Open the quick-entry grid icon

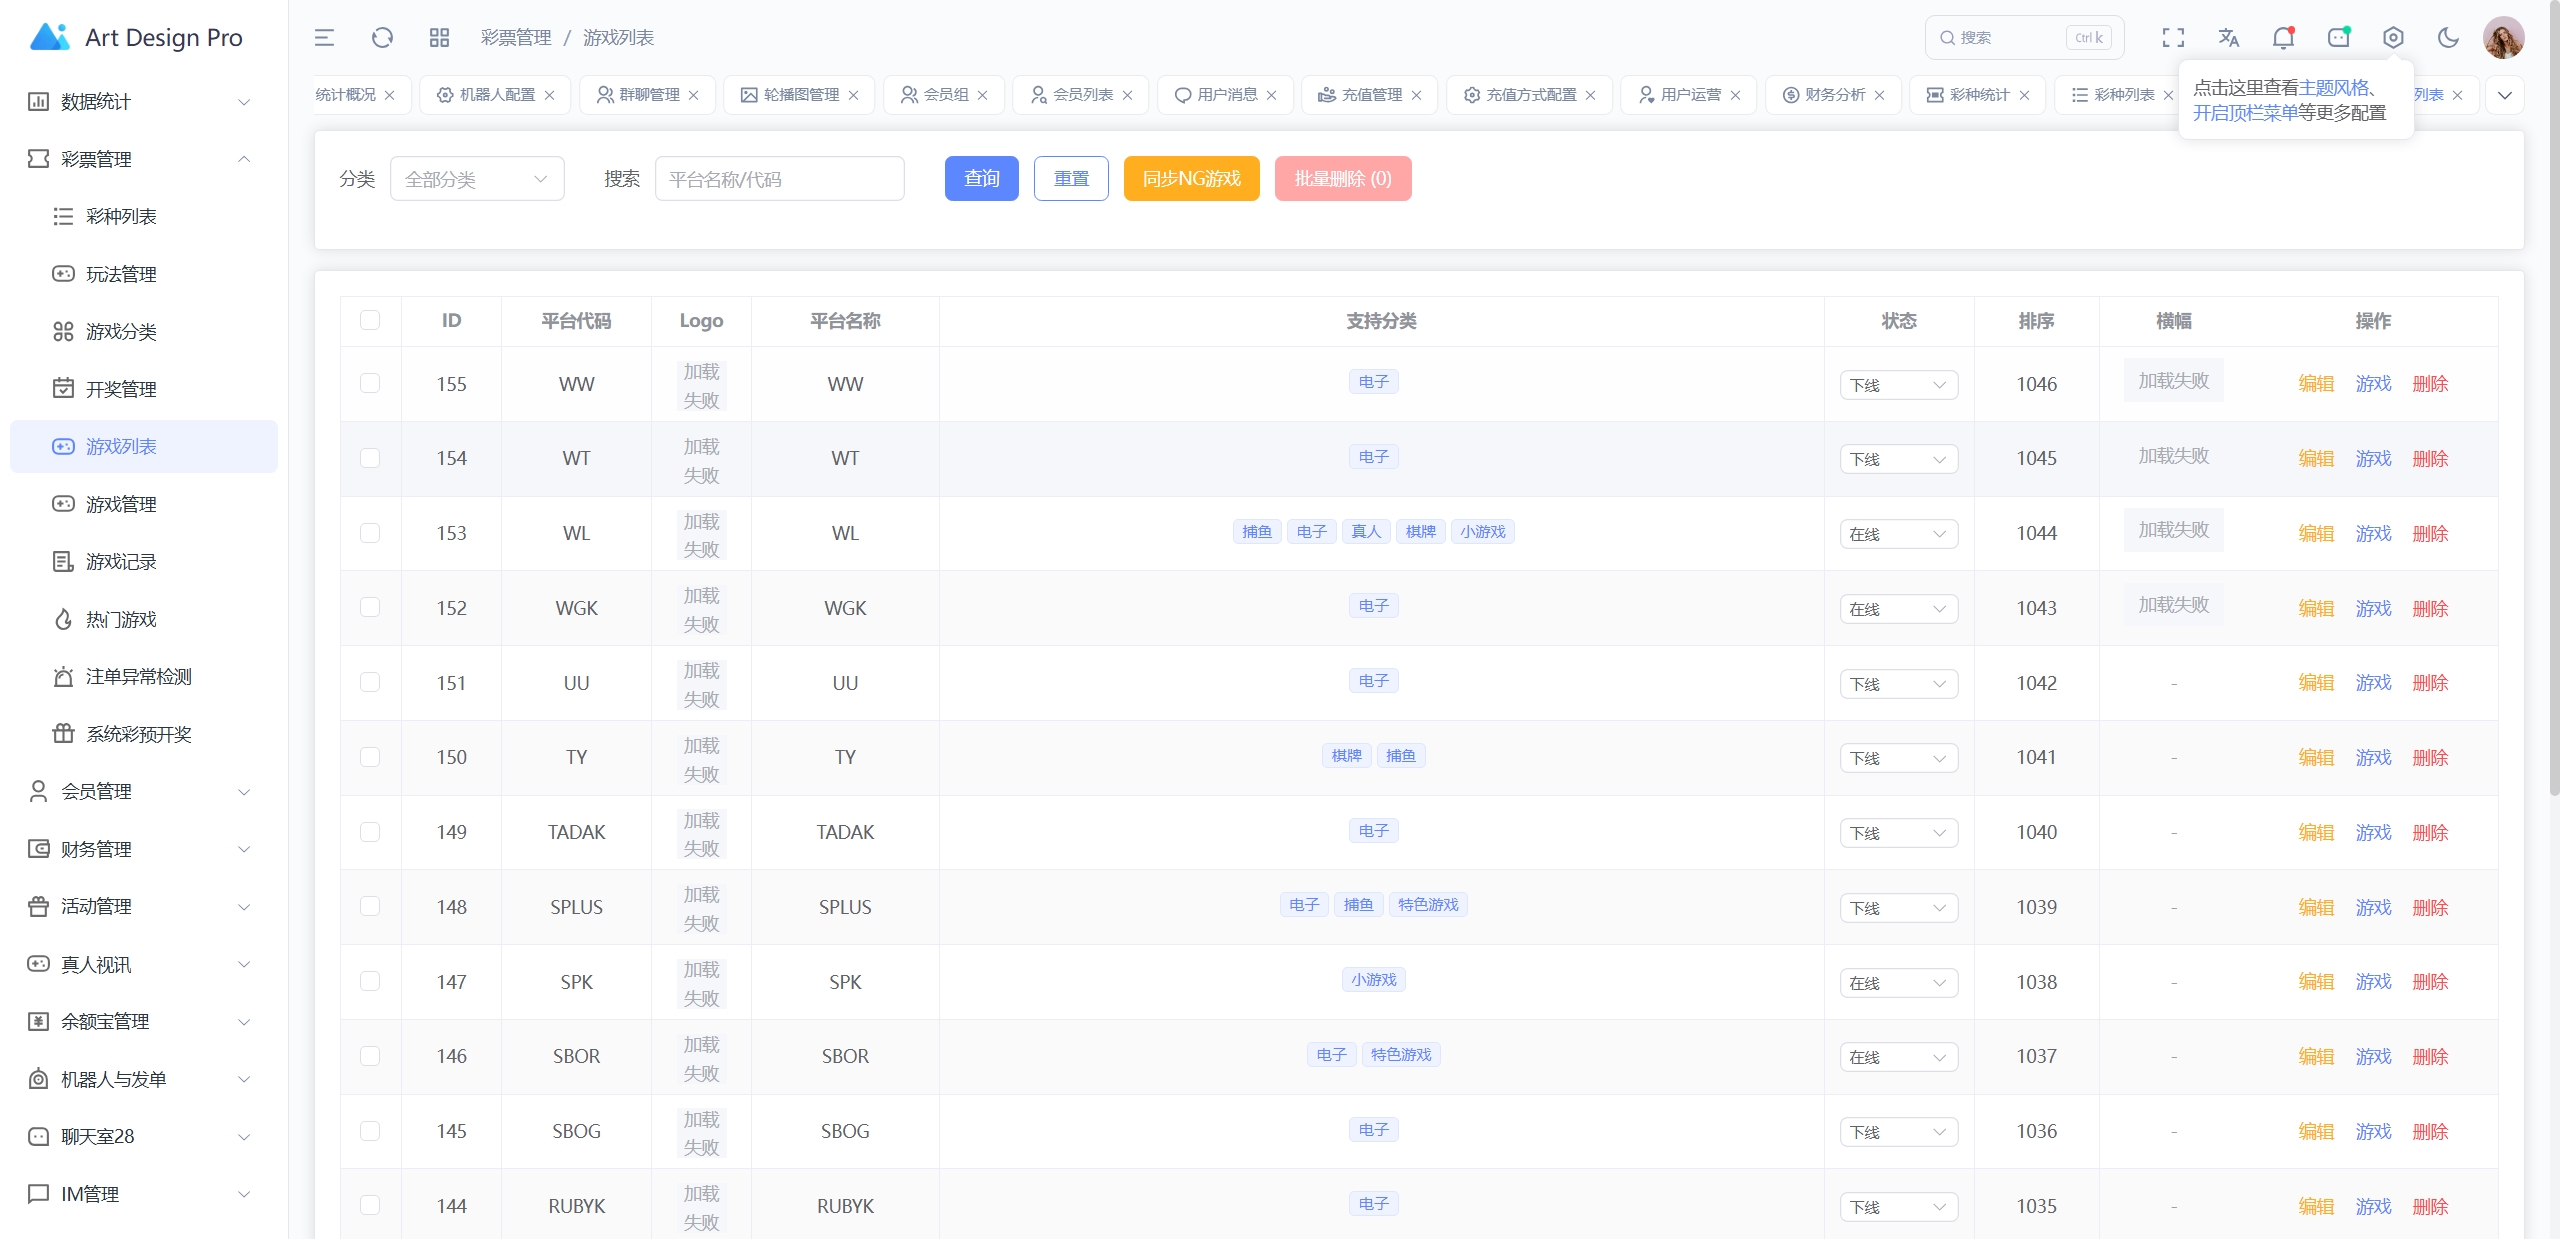[x=439, y=38]
